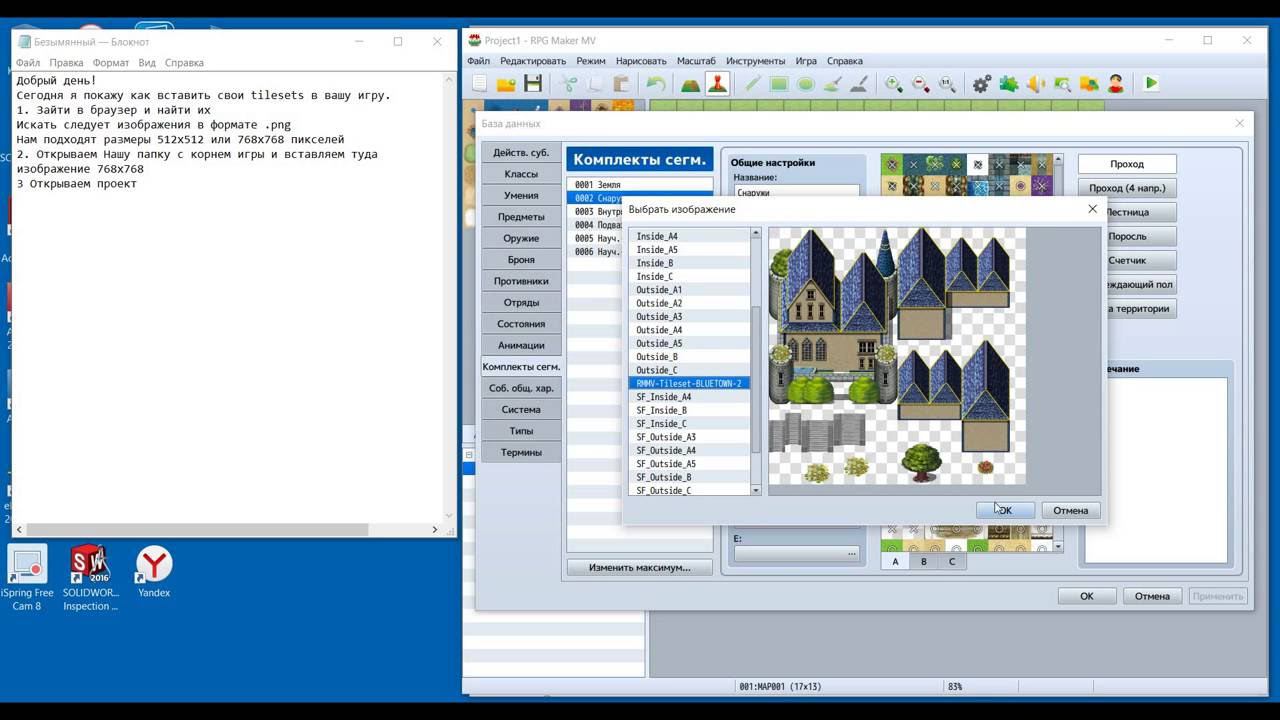Image resolution: width=1280 pixels, height=720 pixels.
Task: Click the Название input field
Action: (x=797, y=192)
